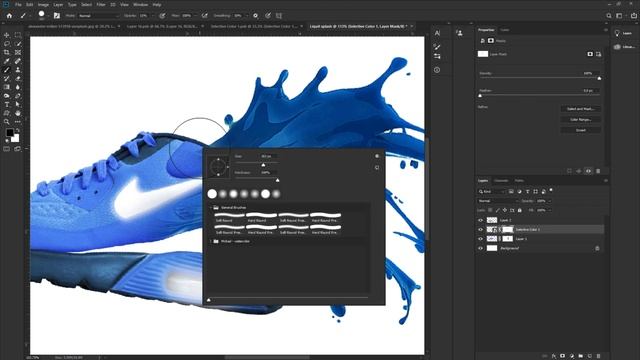
Task: Select the Brush tool in toolbox
Action: (x=7, y=70)
